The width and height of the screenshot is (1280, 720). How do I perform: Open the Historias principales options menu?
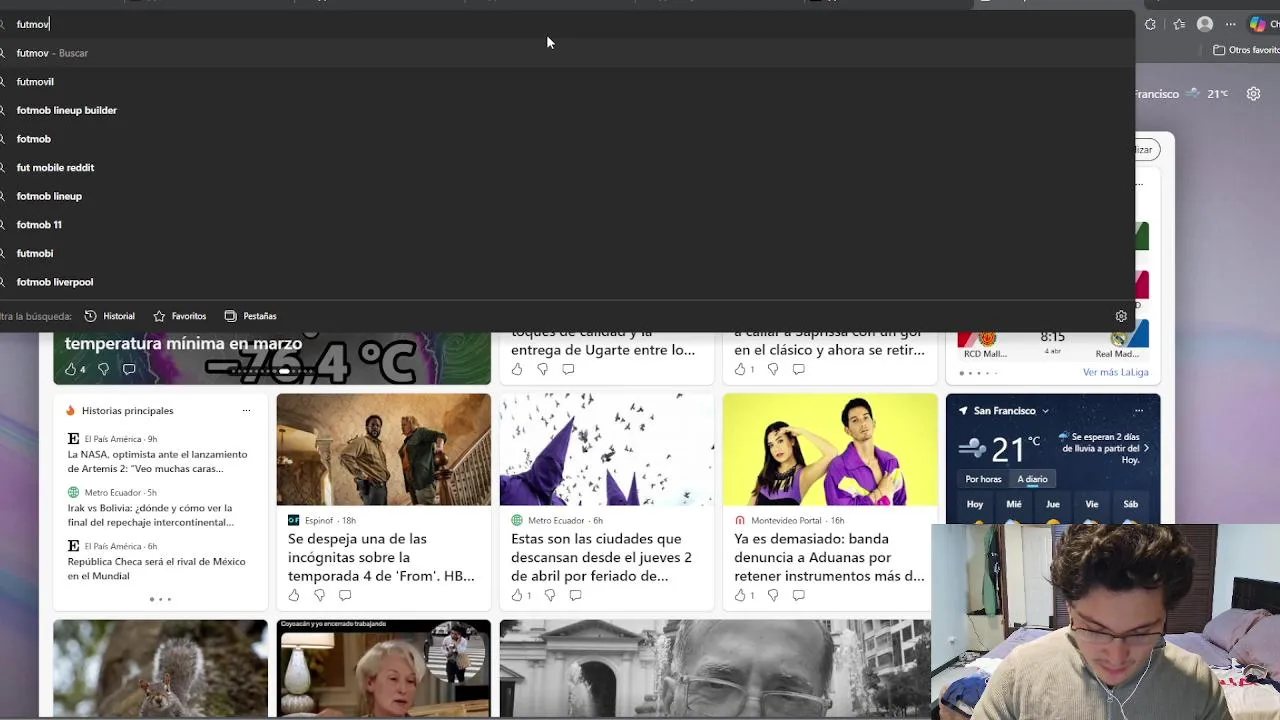[x=246, y=411]
